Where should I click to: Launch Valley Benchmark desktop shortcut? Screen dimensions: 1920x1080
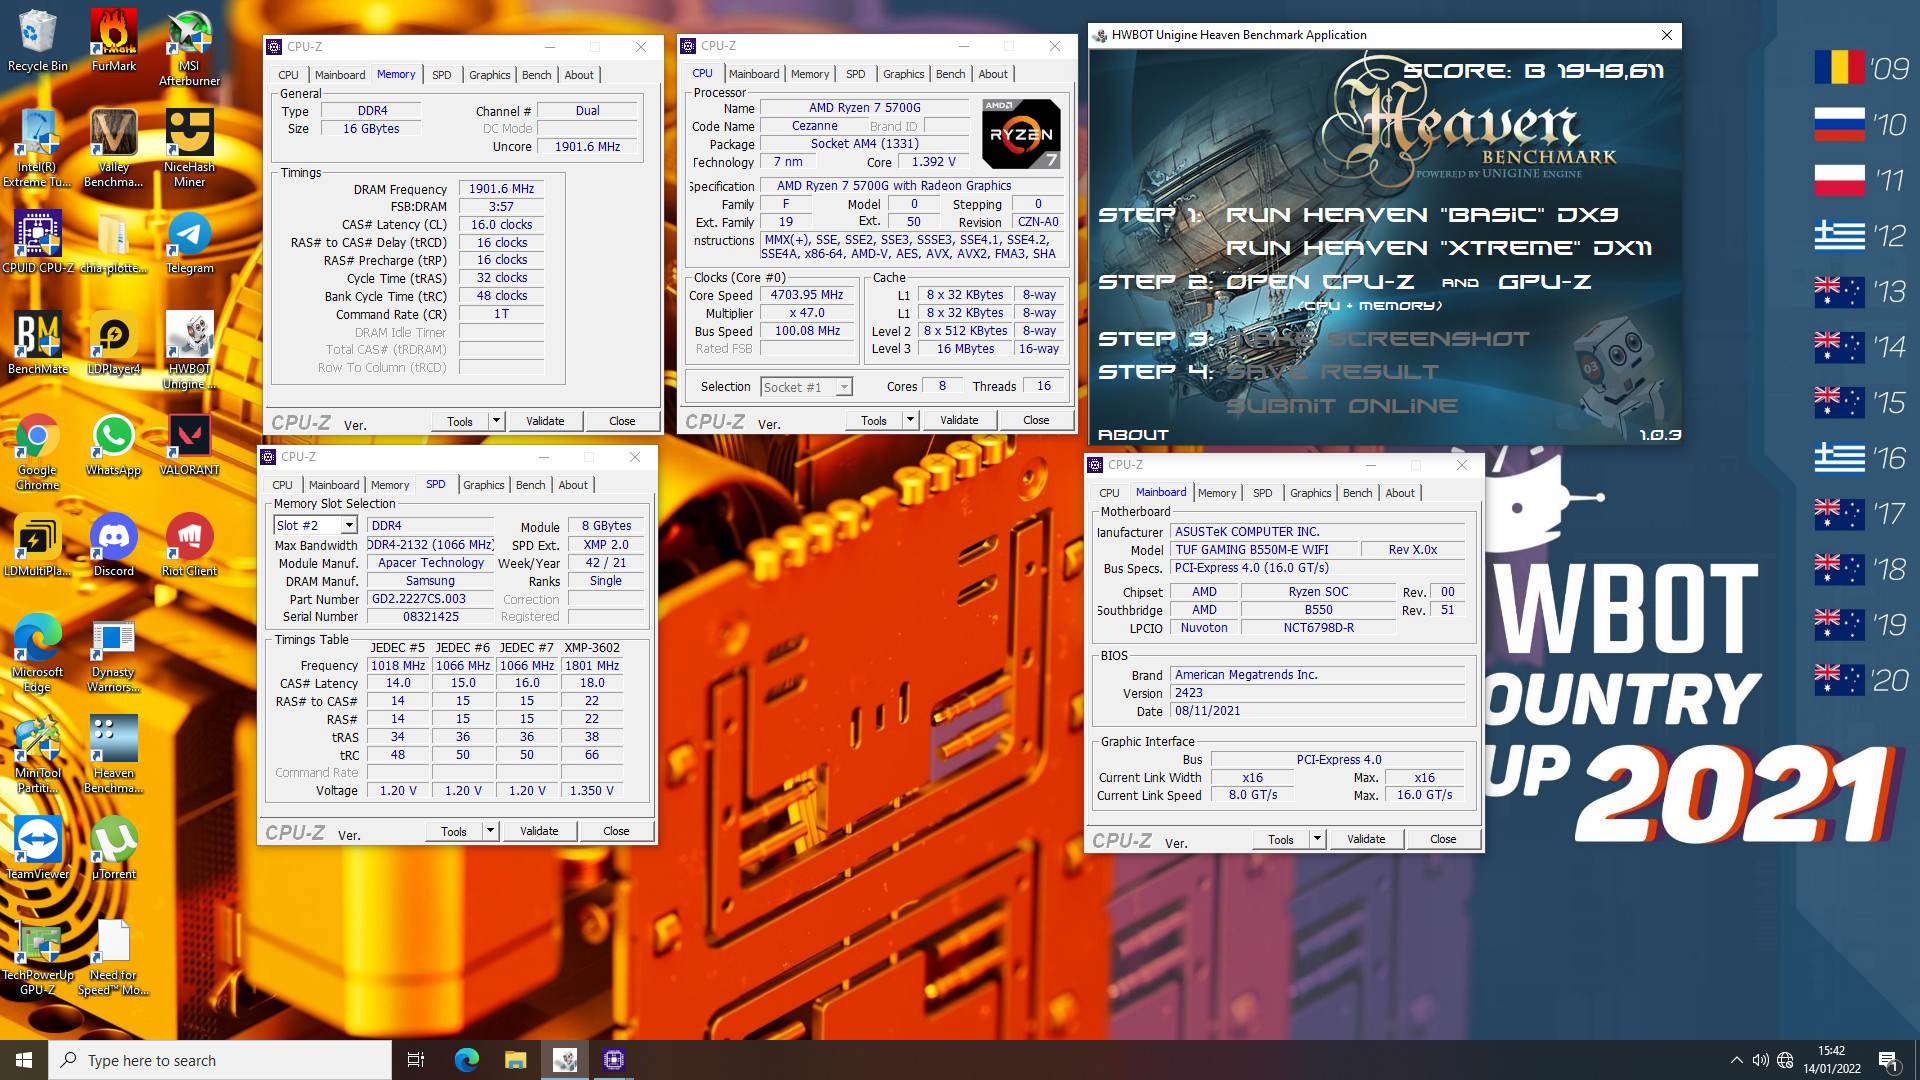tap(113, 148)
